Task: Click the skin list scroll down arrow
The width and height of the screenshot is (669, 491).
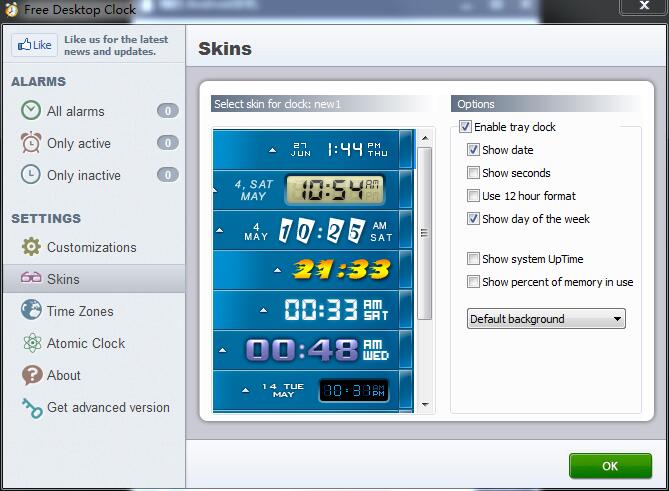Action: click(x=425, y=405)
